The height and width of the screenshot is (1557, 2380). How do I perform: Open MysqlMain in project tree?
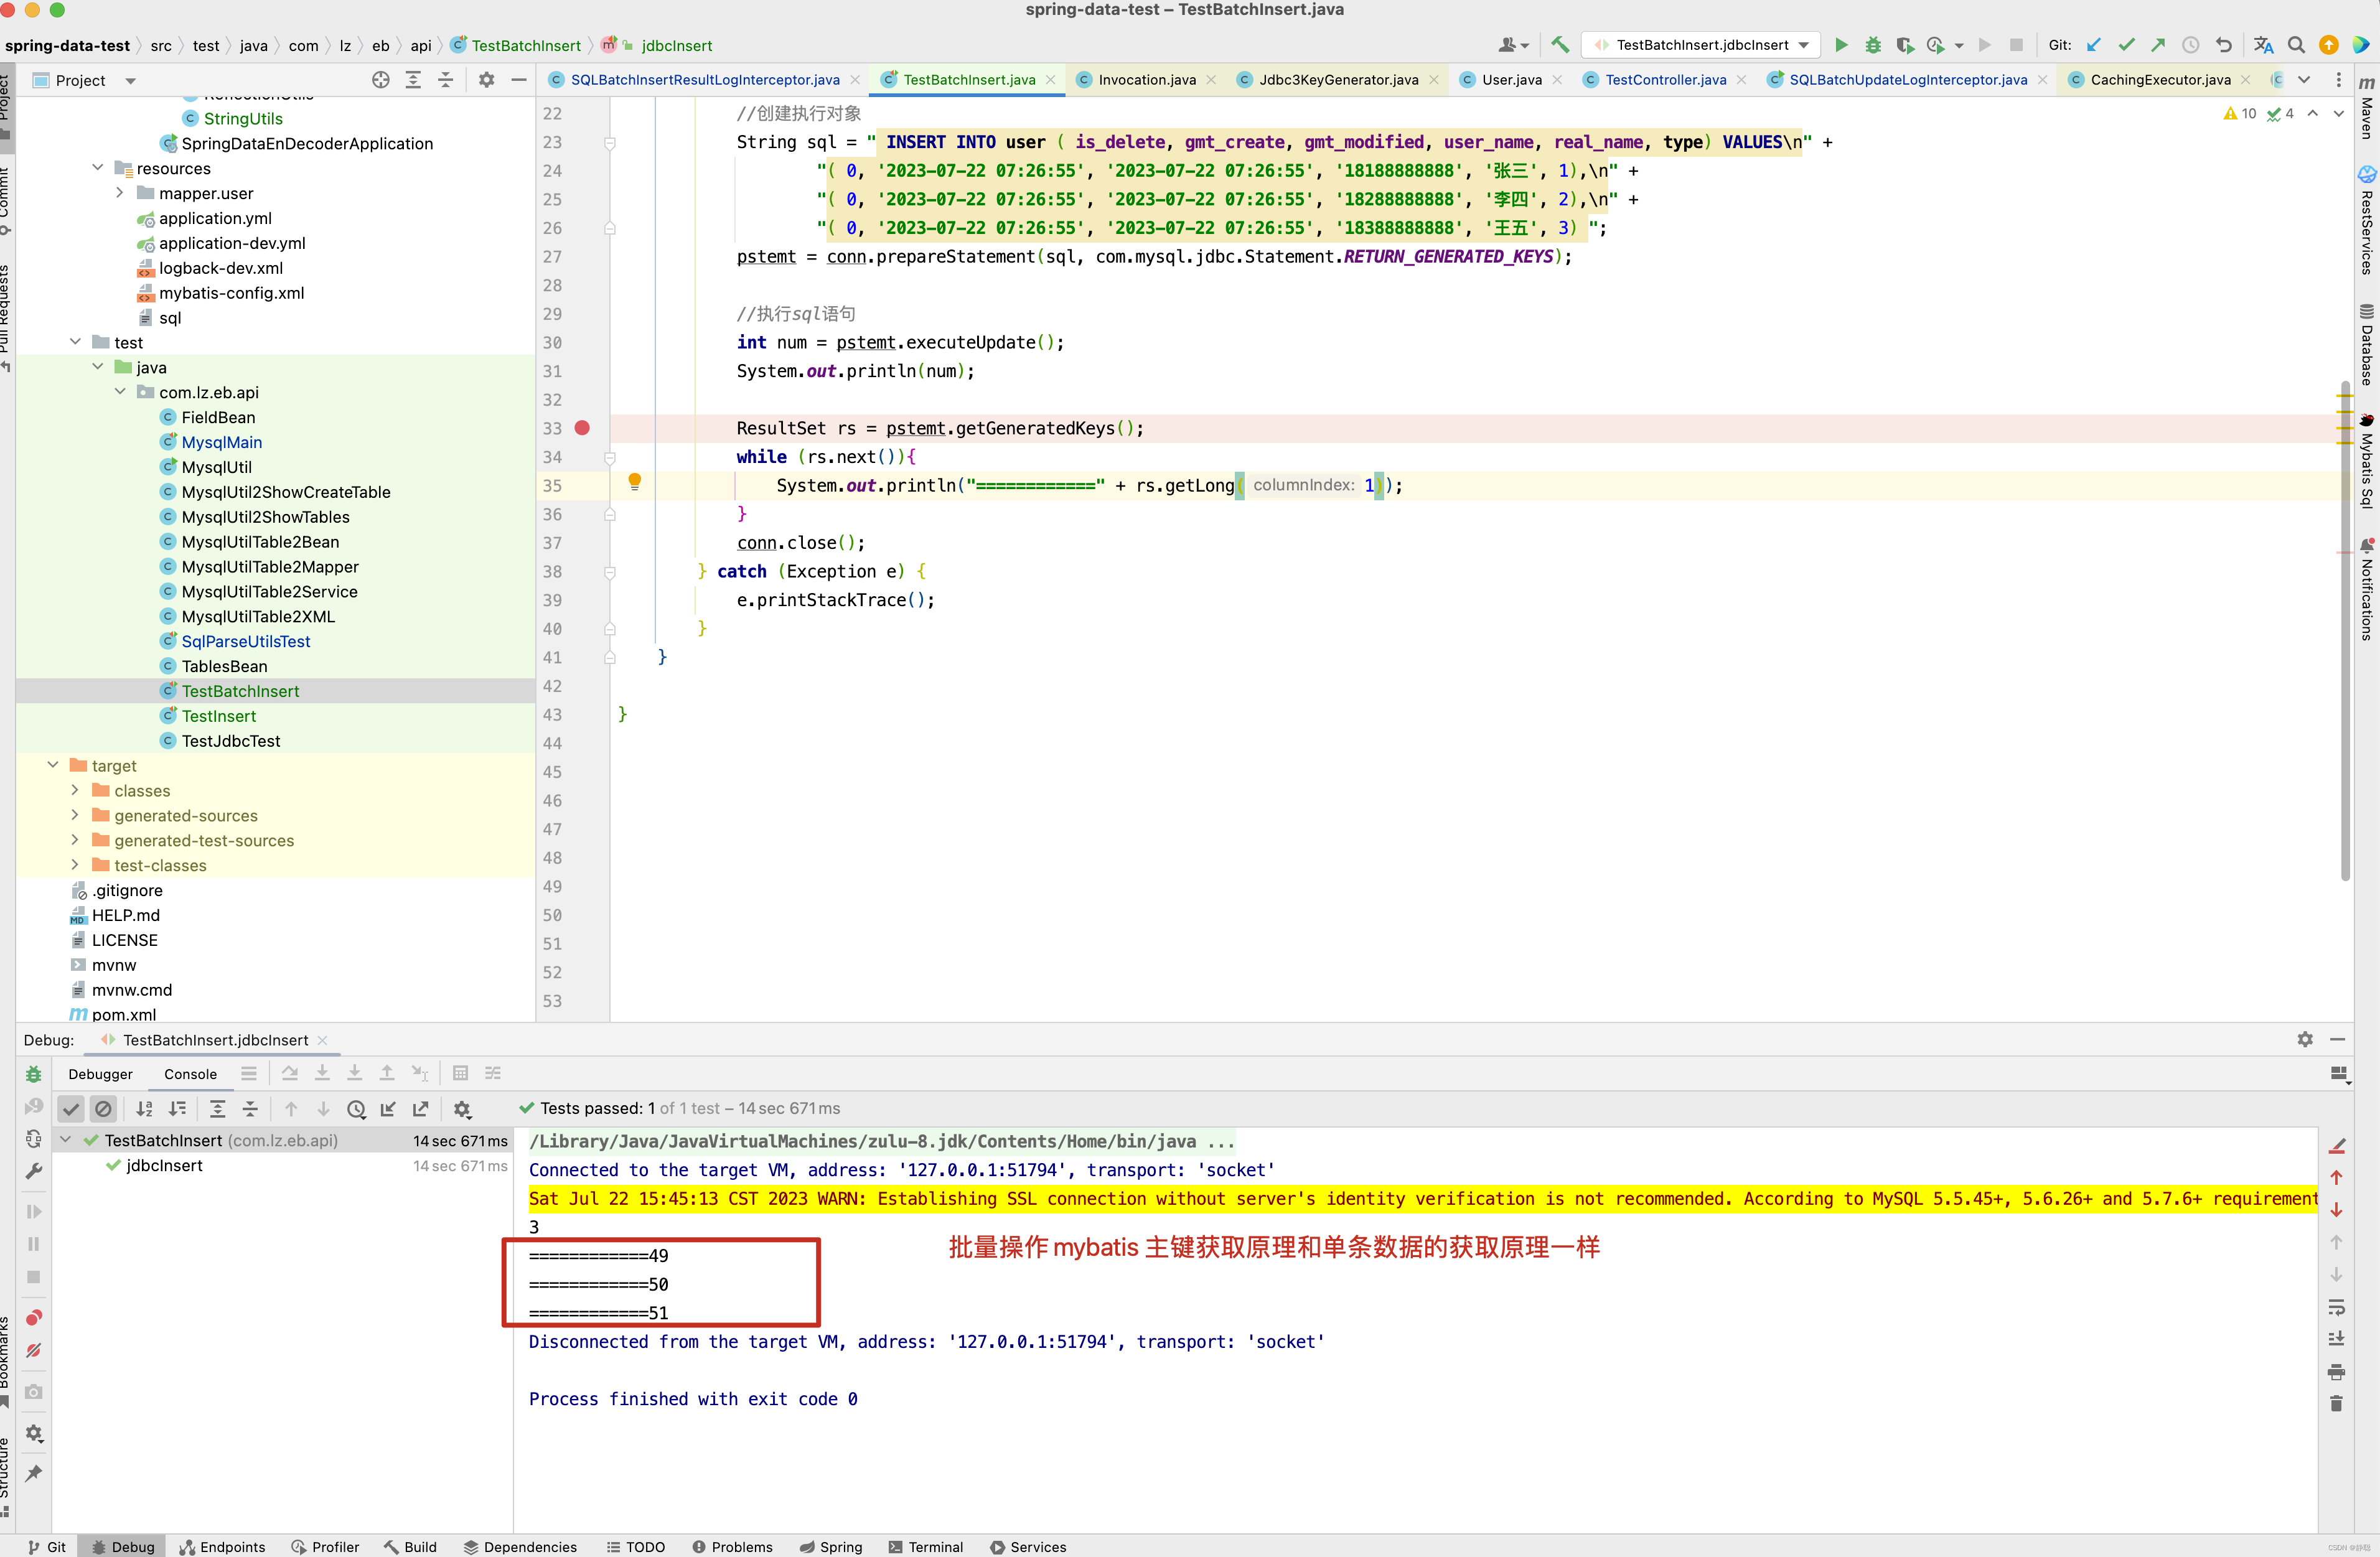[x=221, y=442]
